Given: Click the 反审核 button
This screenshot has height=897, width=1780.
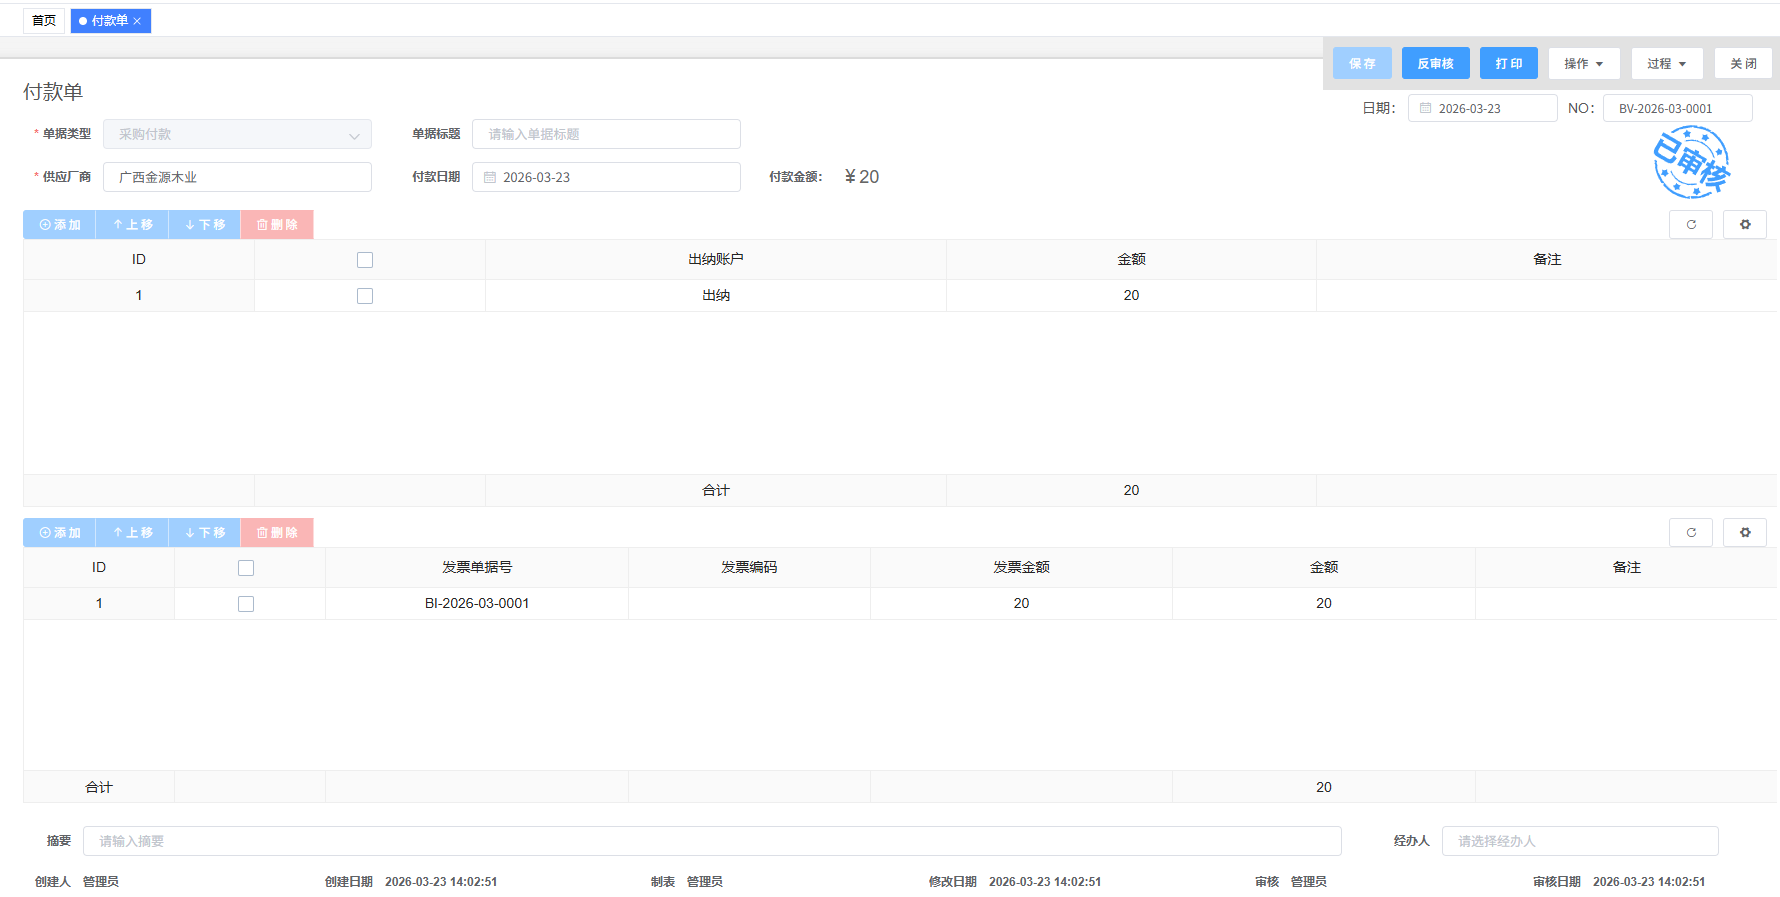Looking at the screenshot, I should 1435,64.
